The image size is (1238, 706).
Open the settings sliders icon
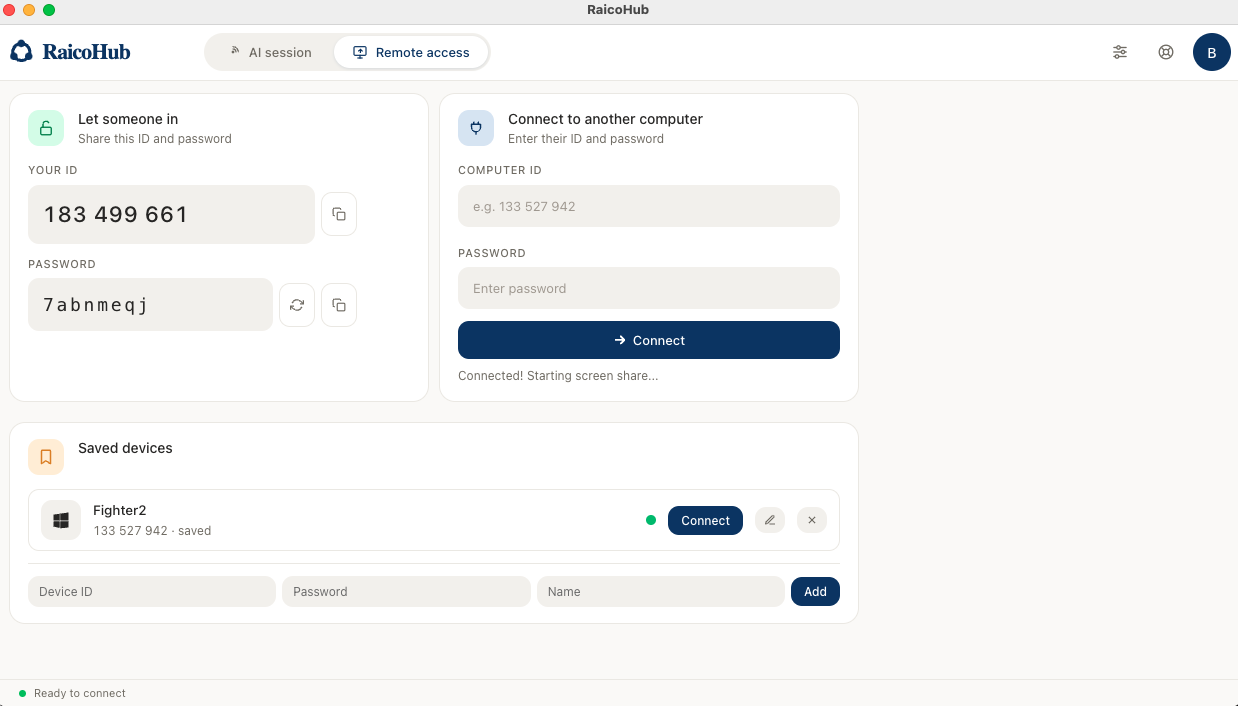[1120, 52]
